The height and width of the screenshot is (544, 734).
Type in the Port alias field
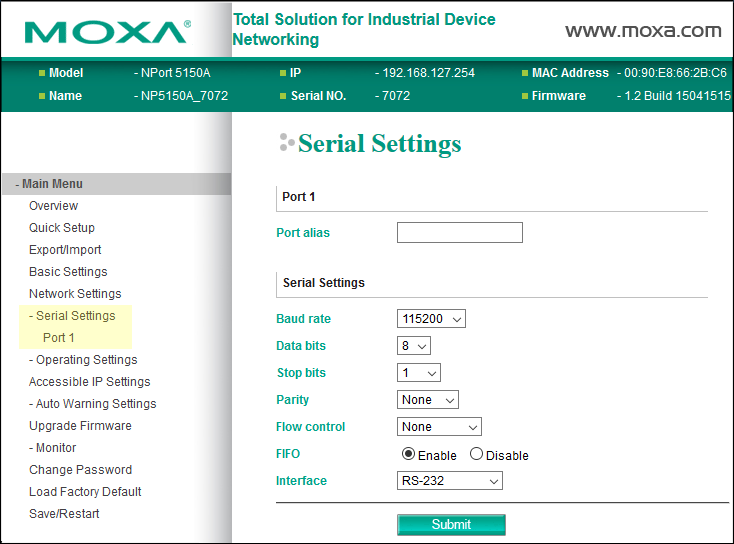459,233
